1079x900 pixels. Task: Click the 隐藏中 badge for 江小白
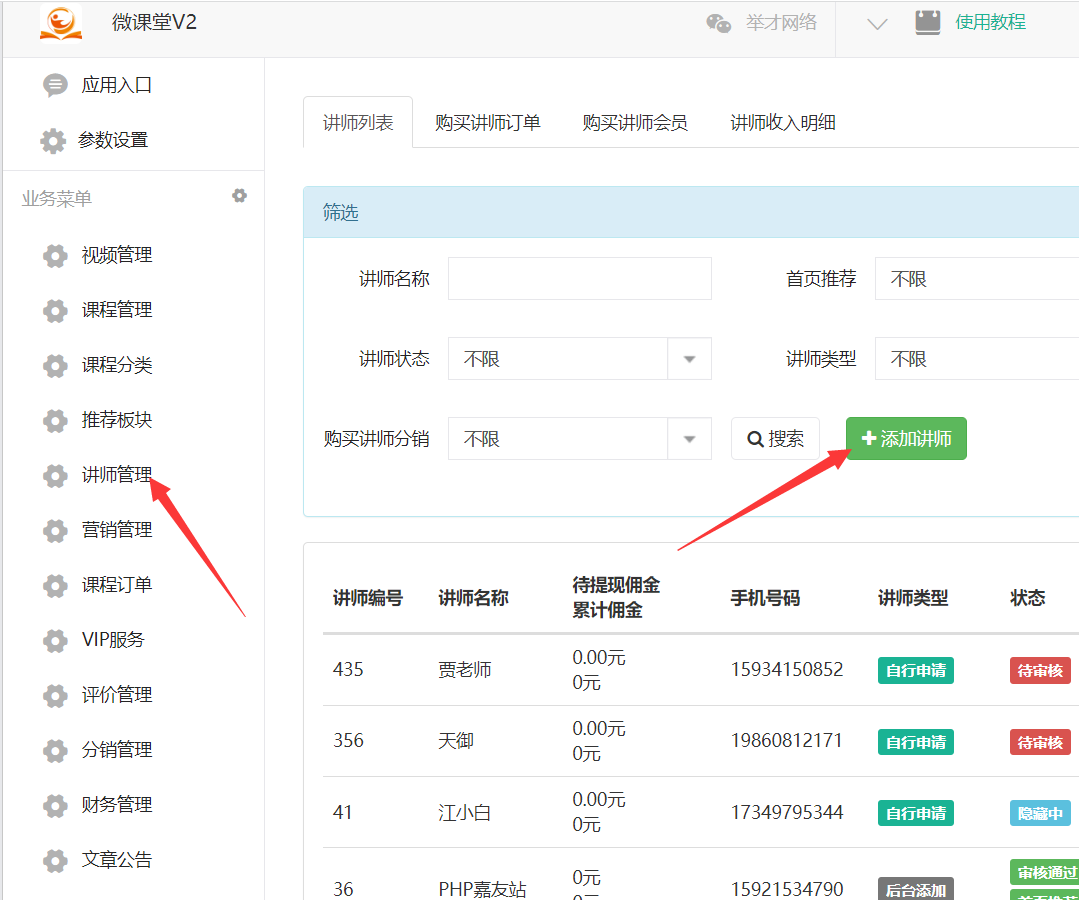(x=1040, y=814)
